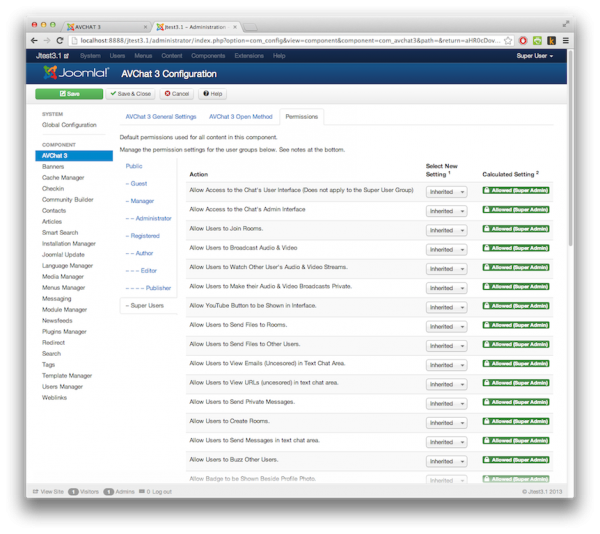Select the Permissions tab
The width and height of the screenshot is (600, 534).
click(302, 117)
